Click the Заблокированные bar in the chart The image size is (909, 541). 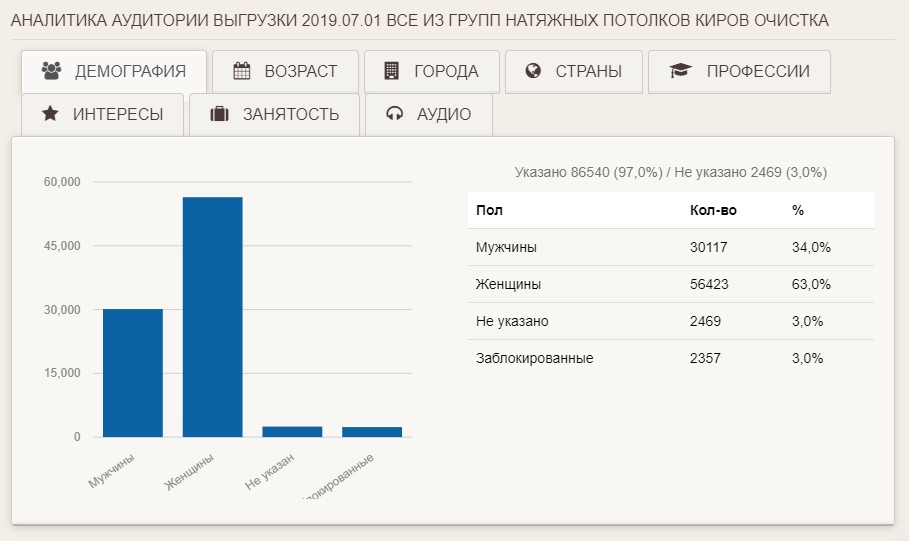[x=372, y=432]
